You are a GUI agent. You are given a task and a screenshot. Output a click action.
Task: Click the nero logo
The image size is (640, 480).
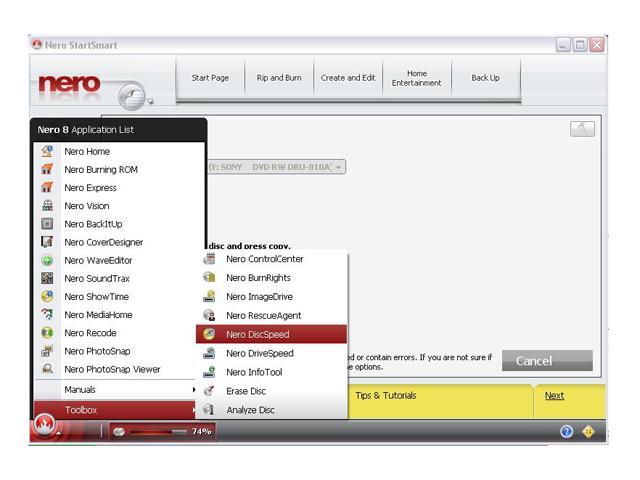(x=69, y=84)
